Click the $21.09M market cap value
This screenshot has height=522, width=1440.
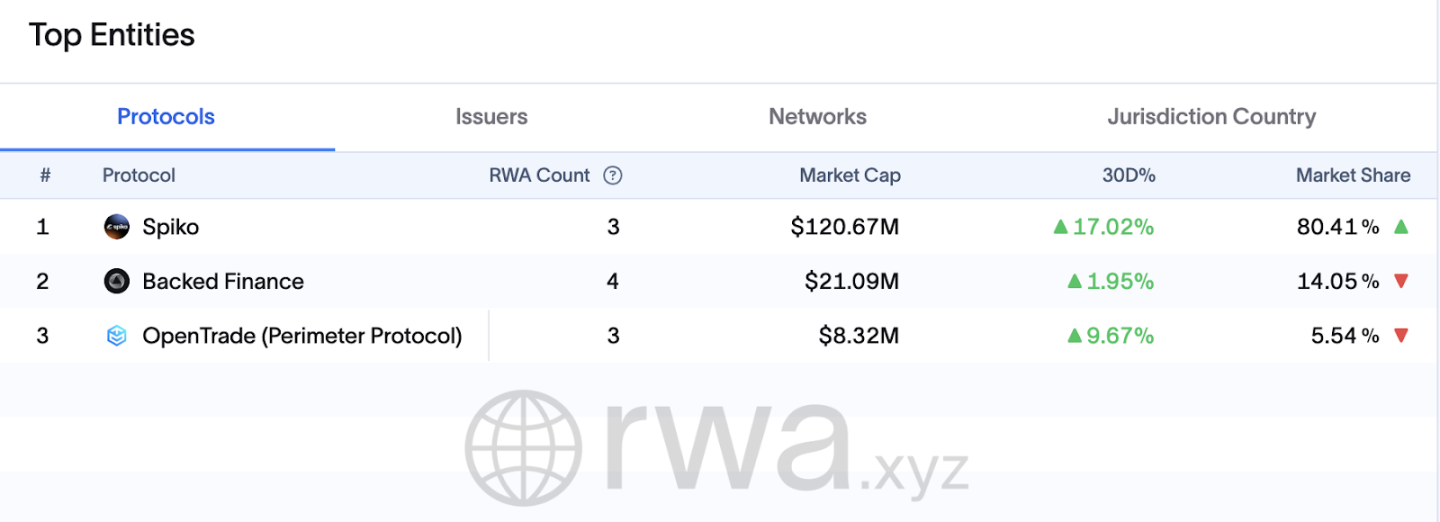click(852, 282)
